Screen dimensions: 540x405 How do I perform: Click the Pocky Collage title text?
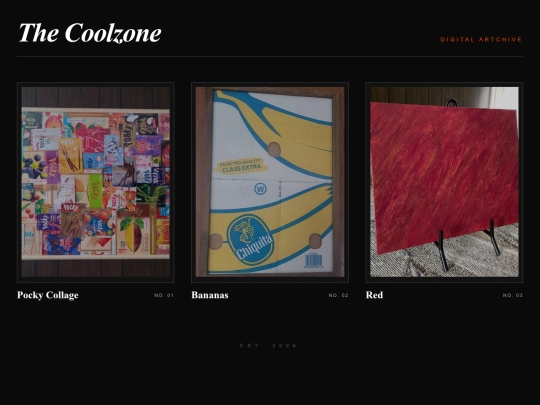point(48,295)
